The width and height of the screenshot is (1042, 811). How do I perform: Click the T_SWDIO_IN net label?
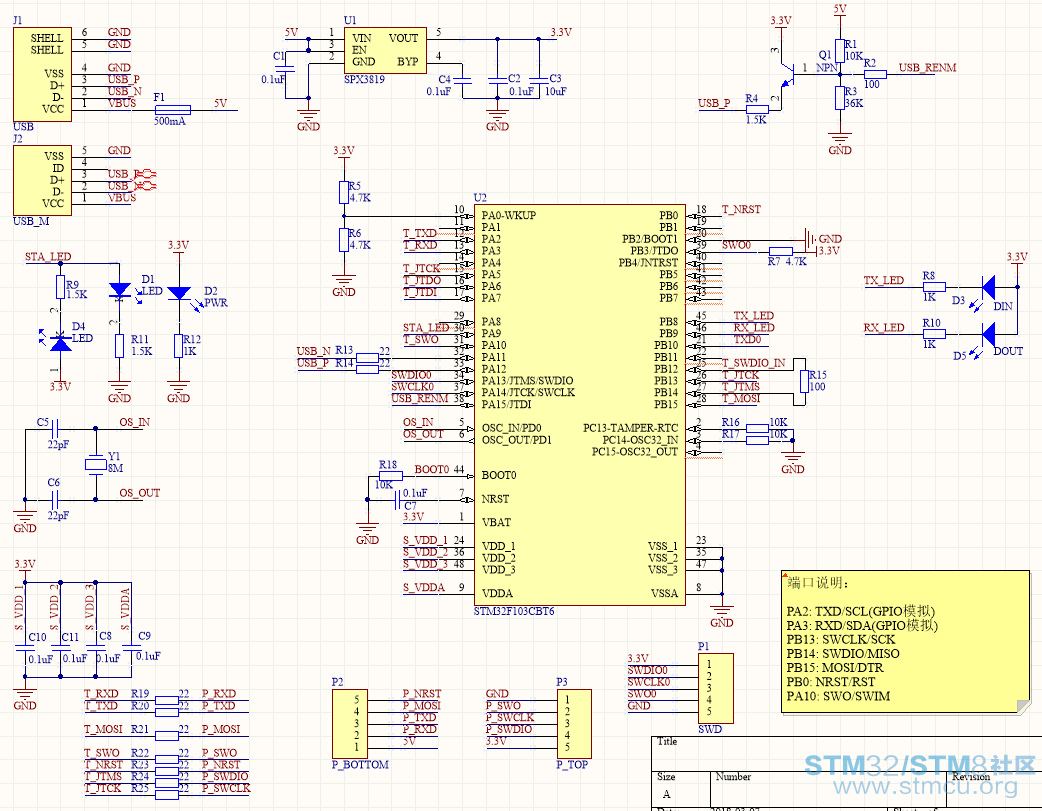pyautogui.click(x=754, y=363)
